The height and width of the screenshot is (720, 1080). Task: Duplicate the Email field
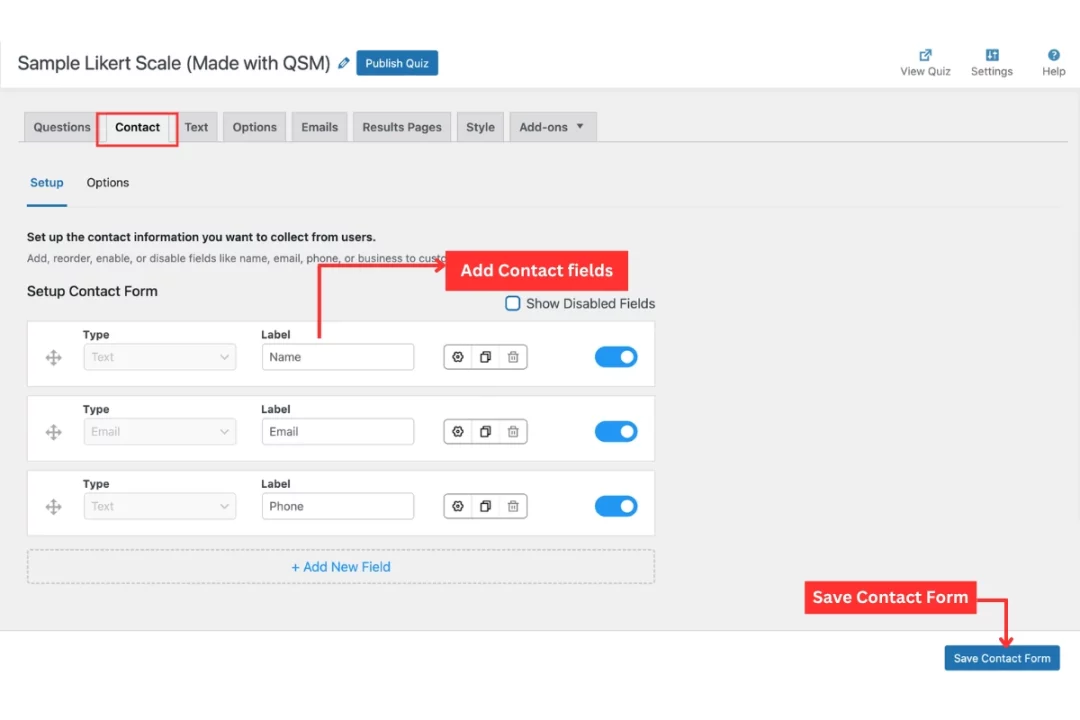click(485, 431)
